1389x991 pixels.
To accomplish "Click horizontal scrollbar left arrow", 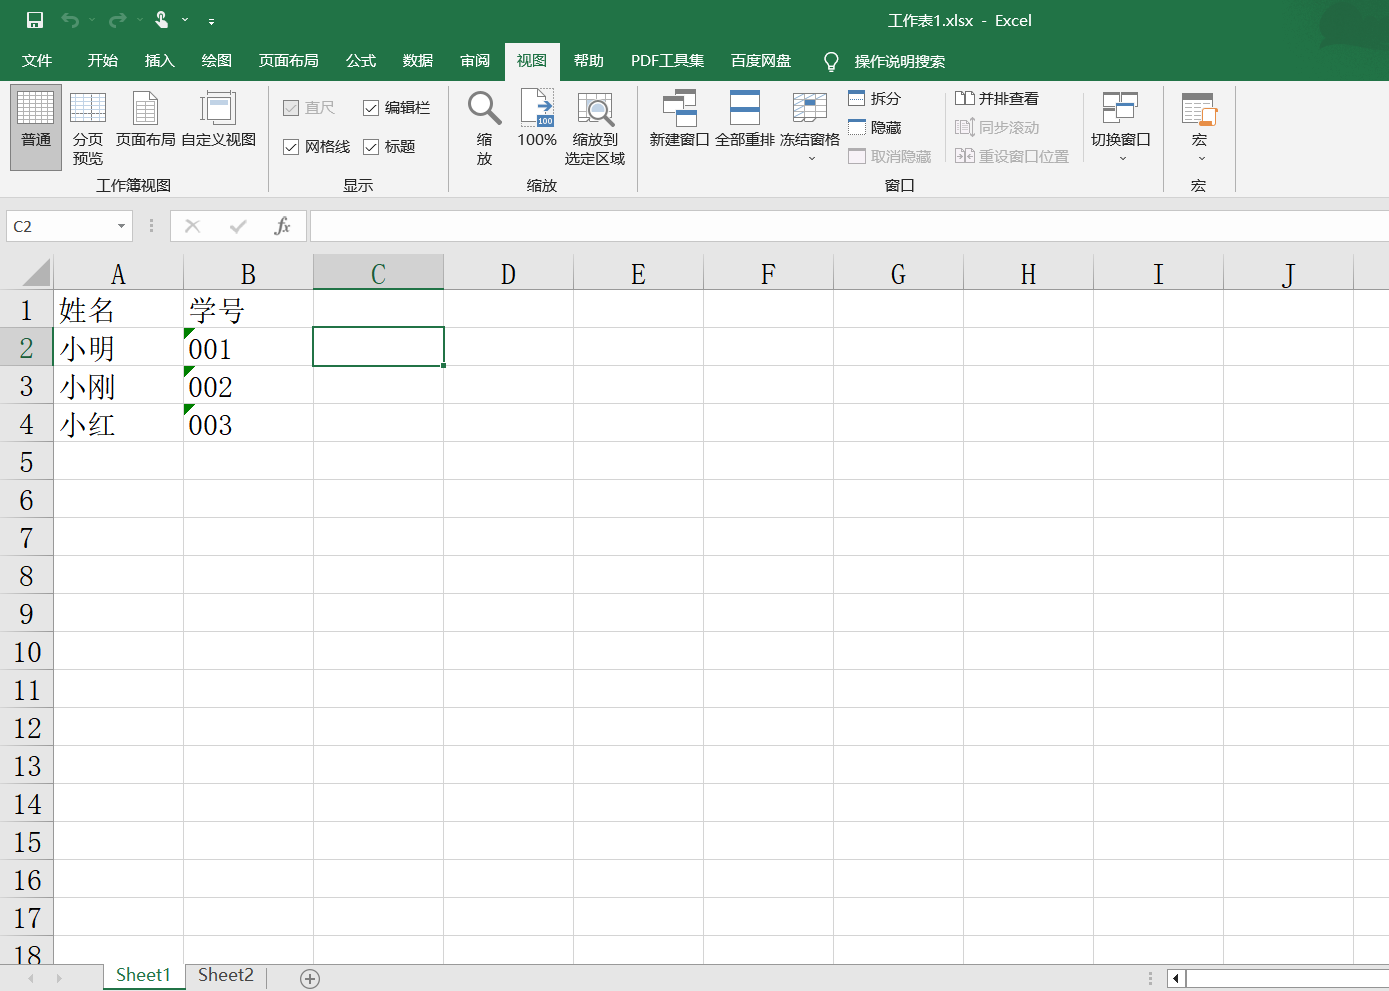I will 1176,979.
